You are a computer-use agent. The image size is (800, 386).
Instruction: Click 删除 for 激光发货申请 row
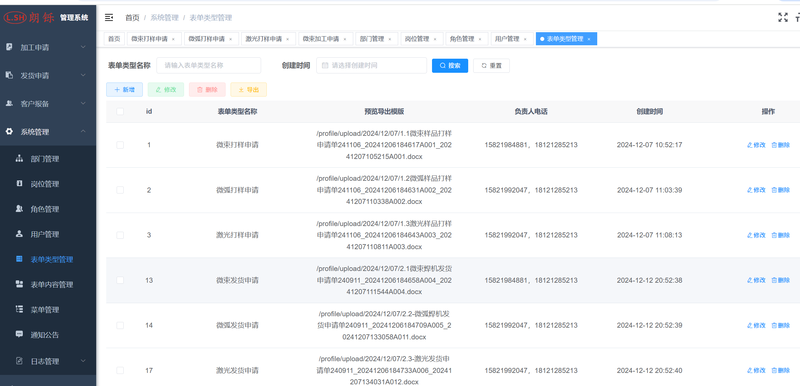781,370
